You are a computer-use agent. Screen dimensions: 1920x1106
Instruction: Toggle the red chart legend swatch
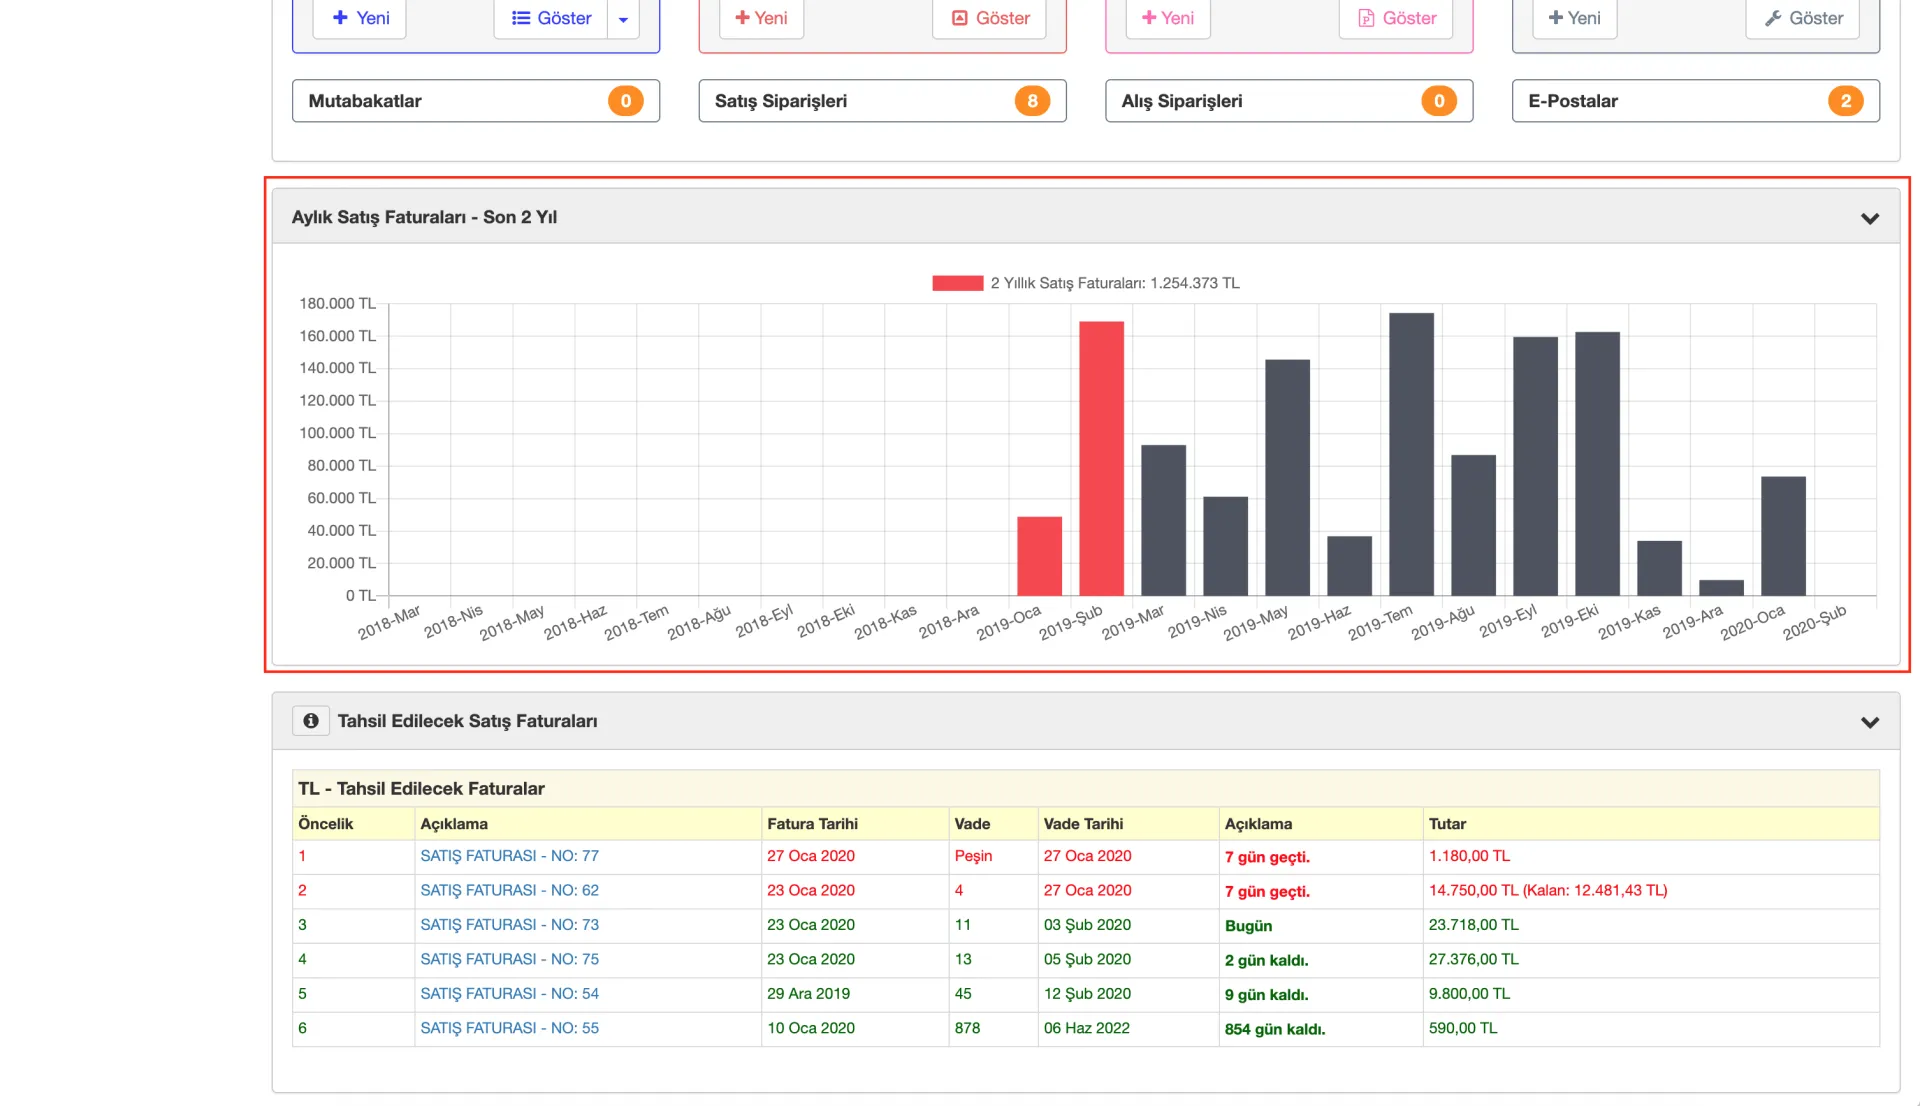(x=958, y=283)
